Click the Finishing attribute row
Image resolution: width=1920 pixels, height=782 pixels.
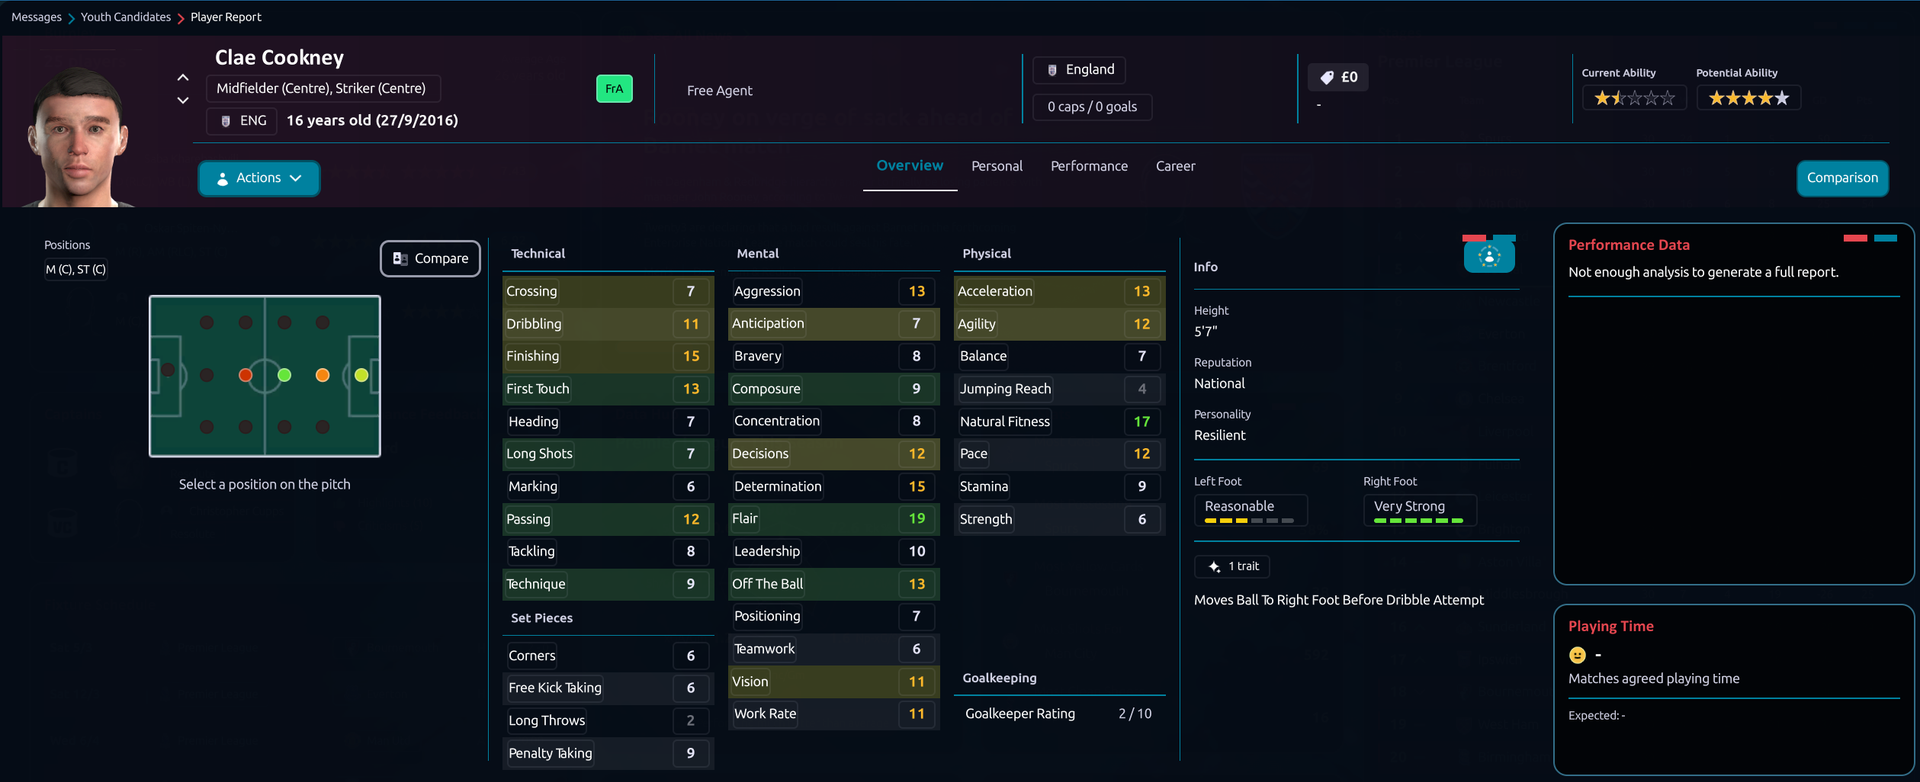608,356
